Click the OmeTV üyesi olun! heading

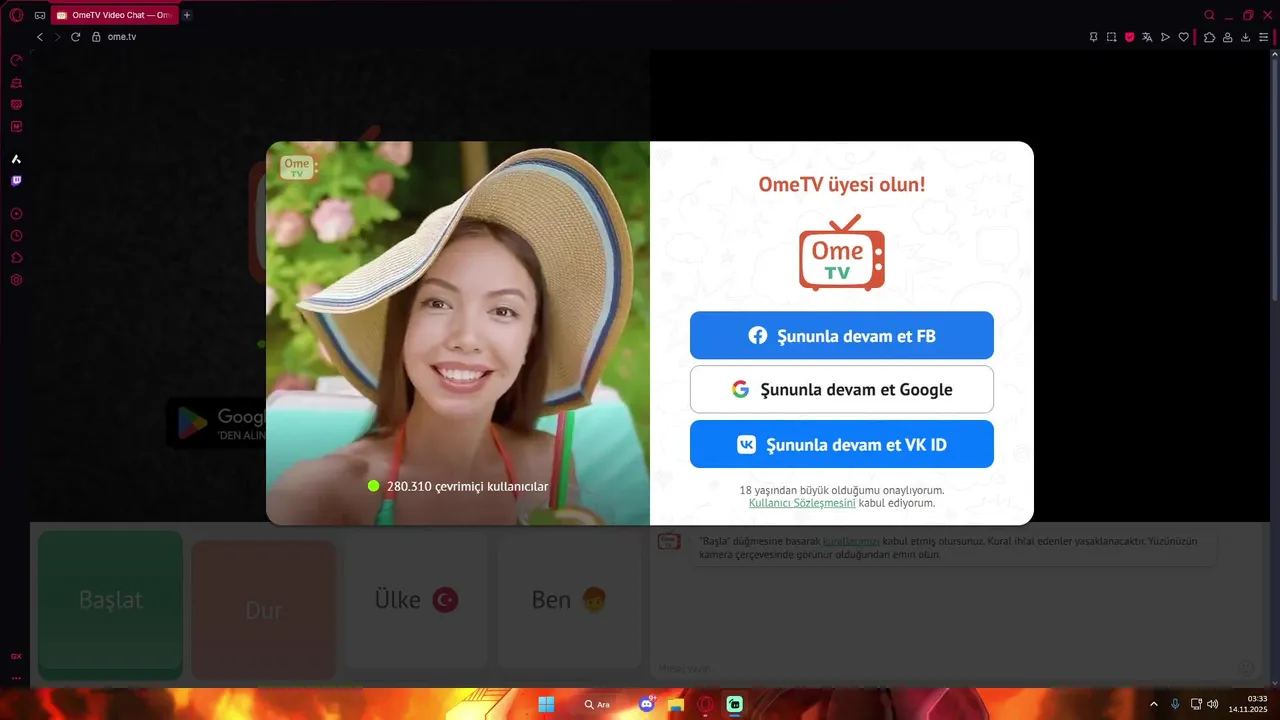(x=842, y=184)
